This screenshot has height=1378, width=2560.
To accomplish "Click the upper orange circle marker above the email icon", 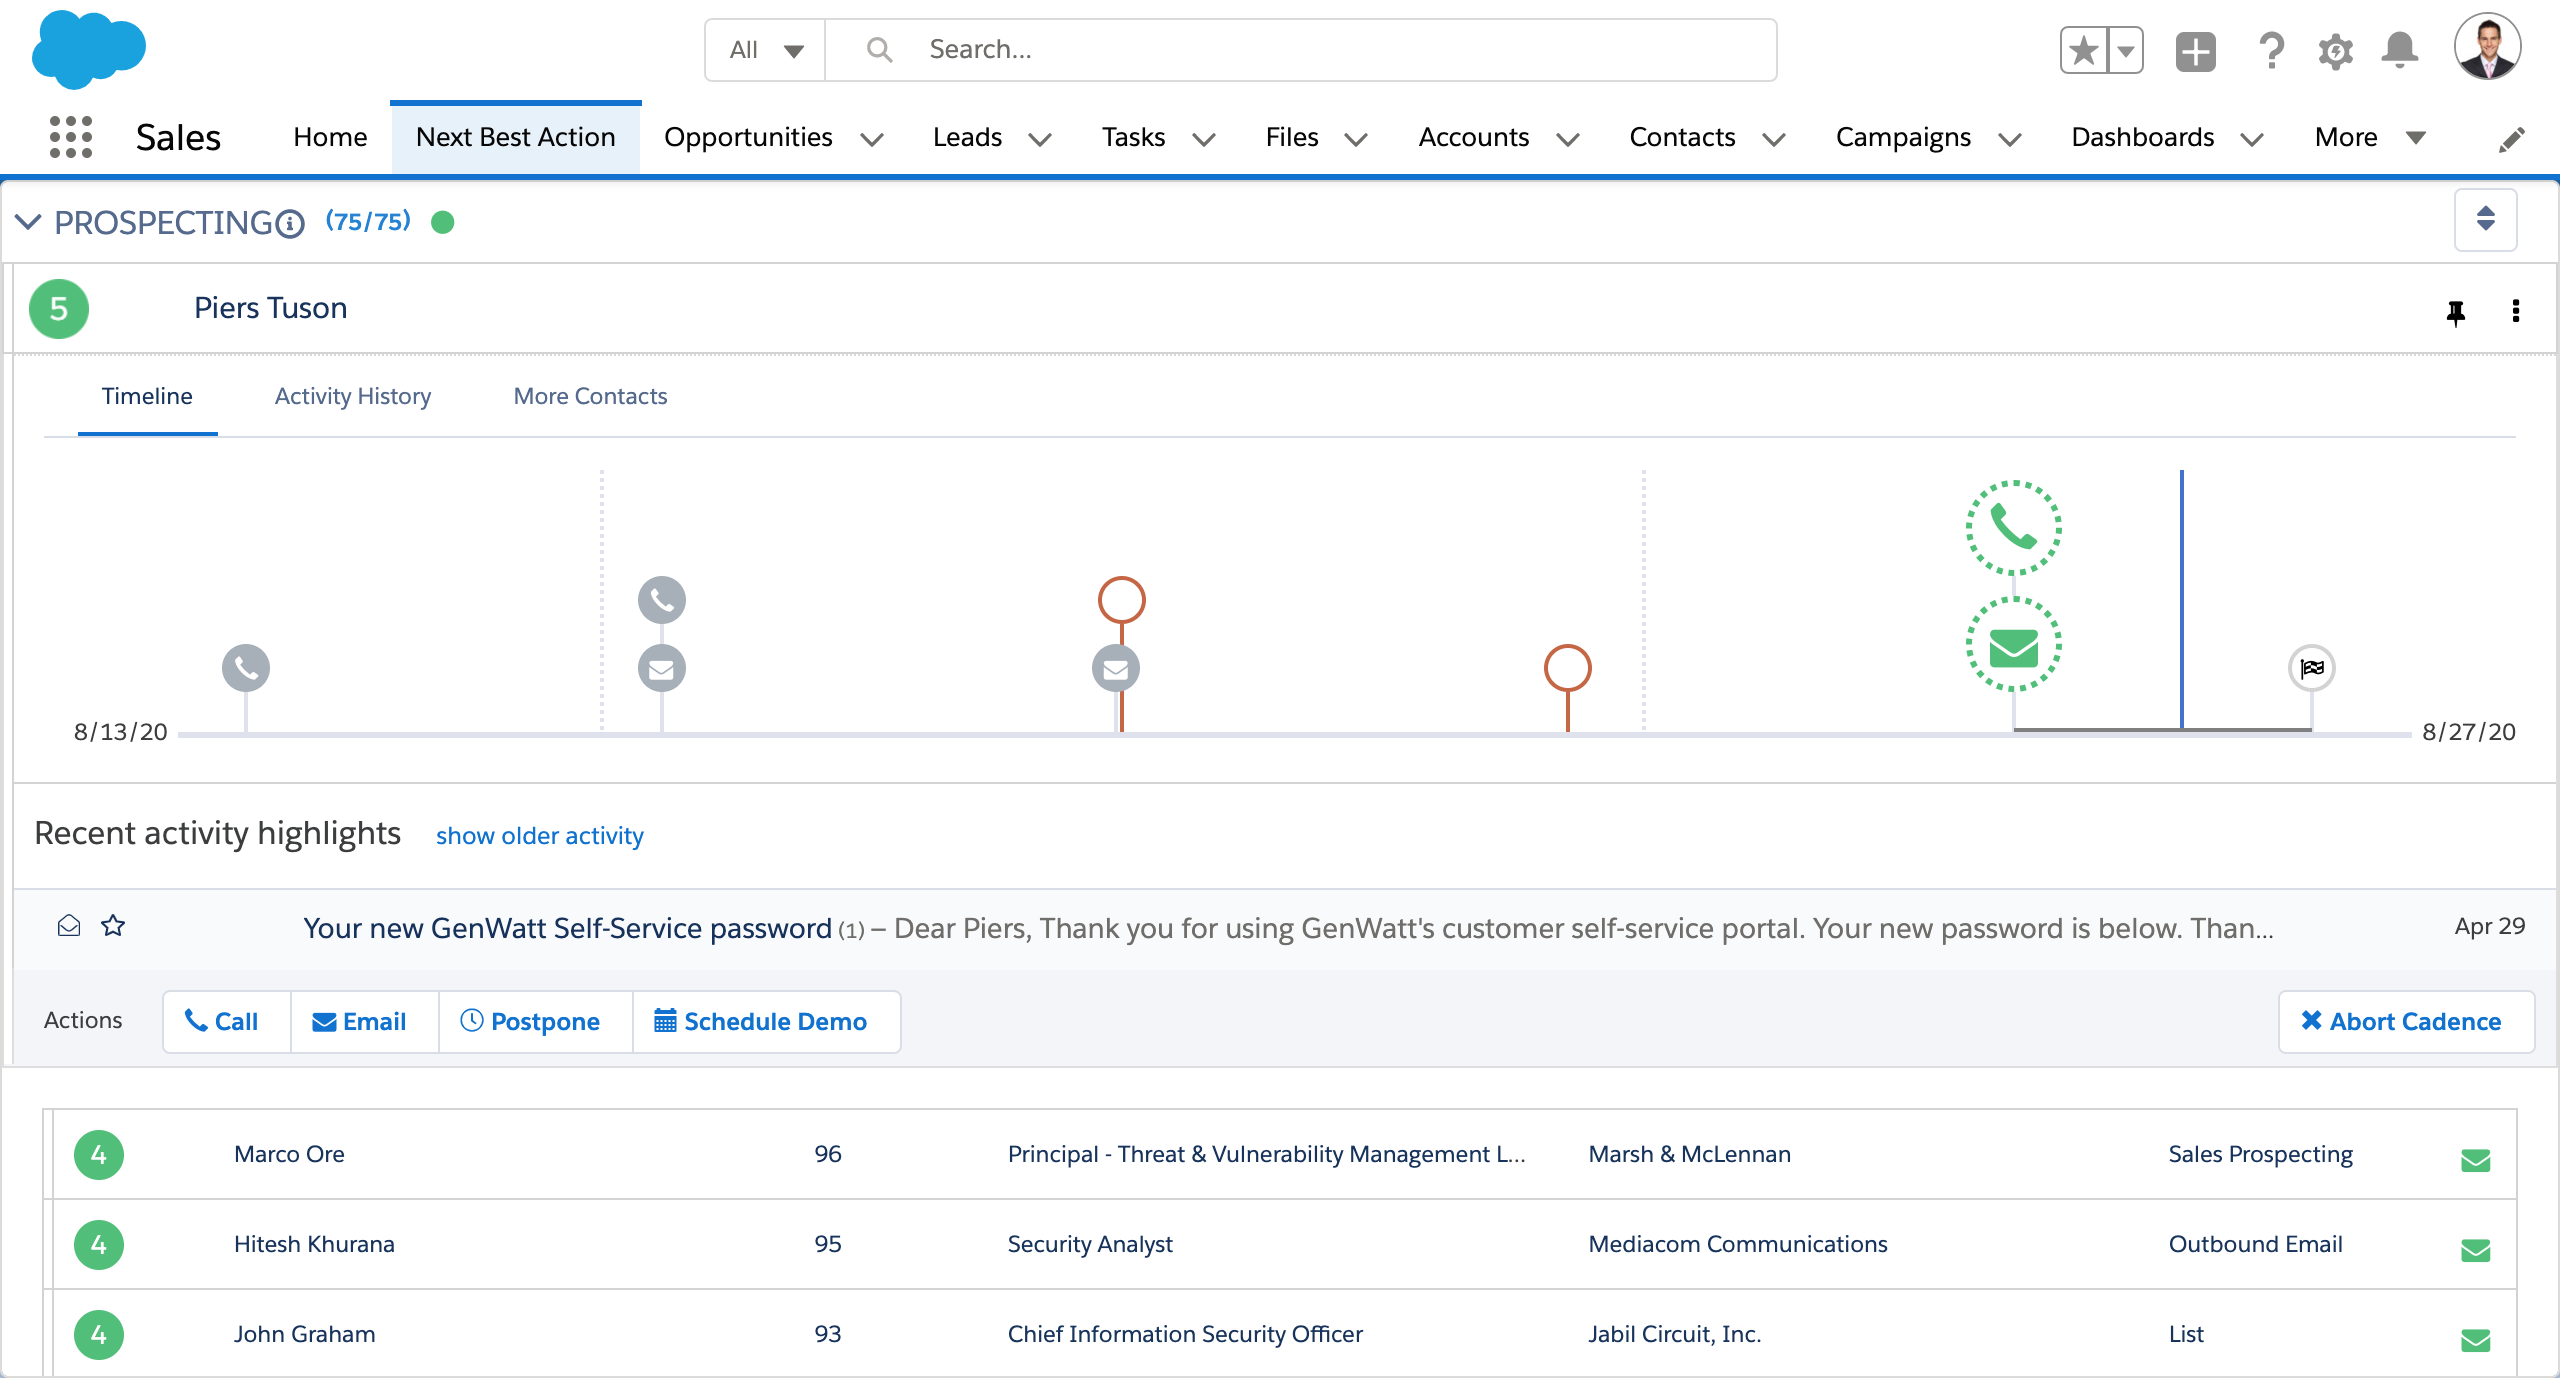I will tap(1122, 600).
